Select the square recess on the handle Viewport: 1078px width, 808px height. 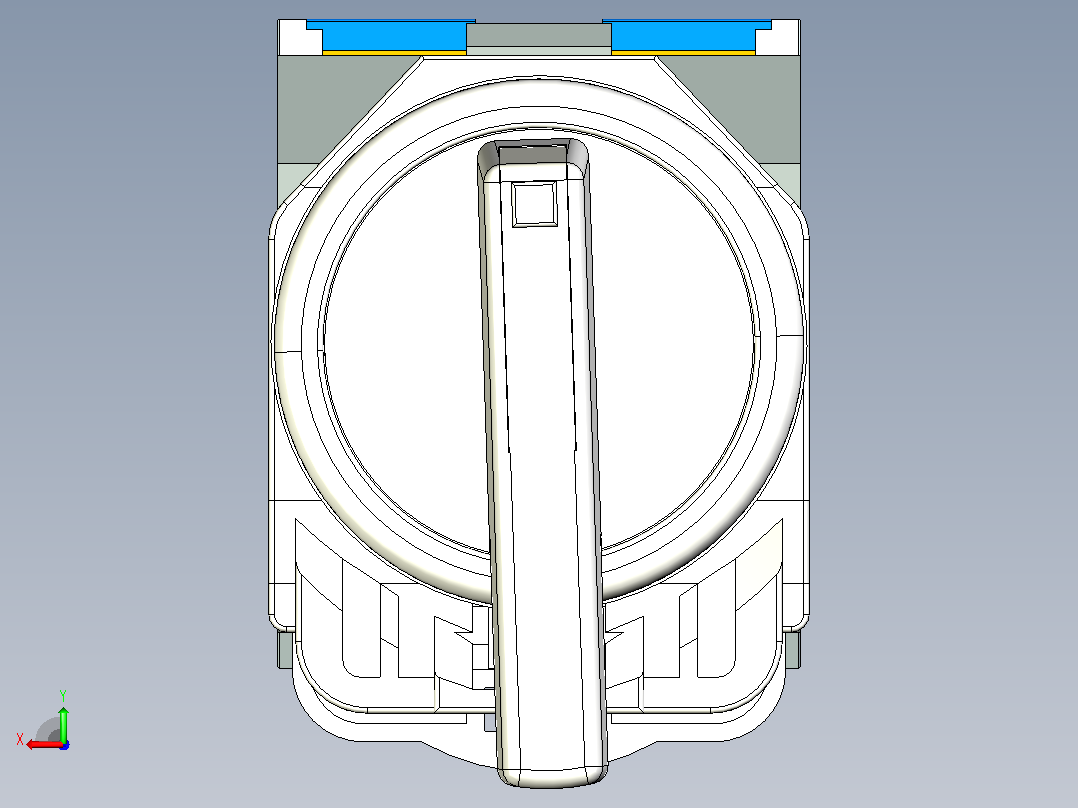coord(534,204)
